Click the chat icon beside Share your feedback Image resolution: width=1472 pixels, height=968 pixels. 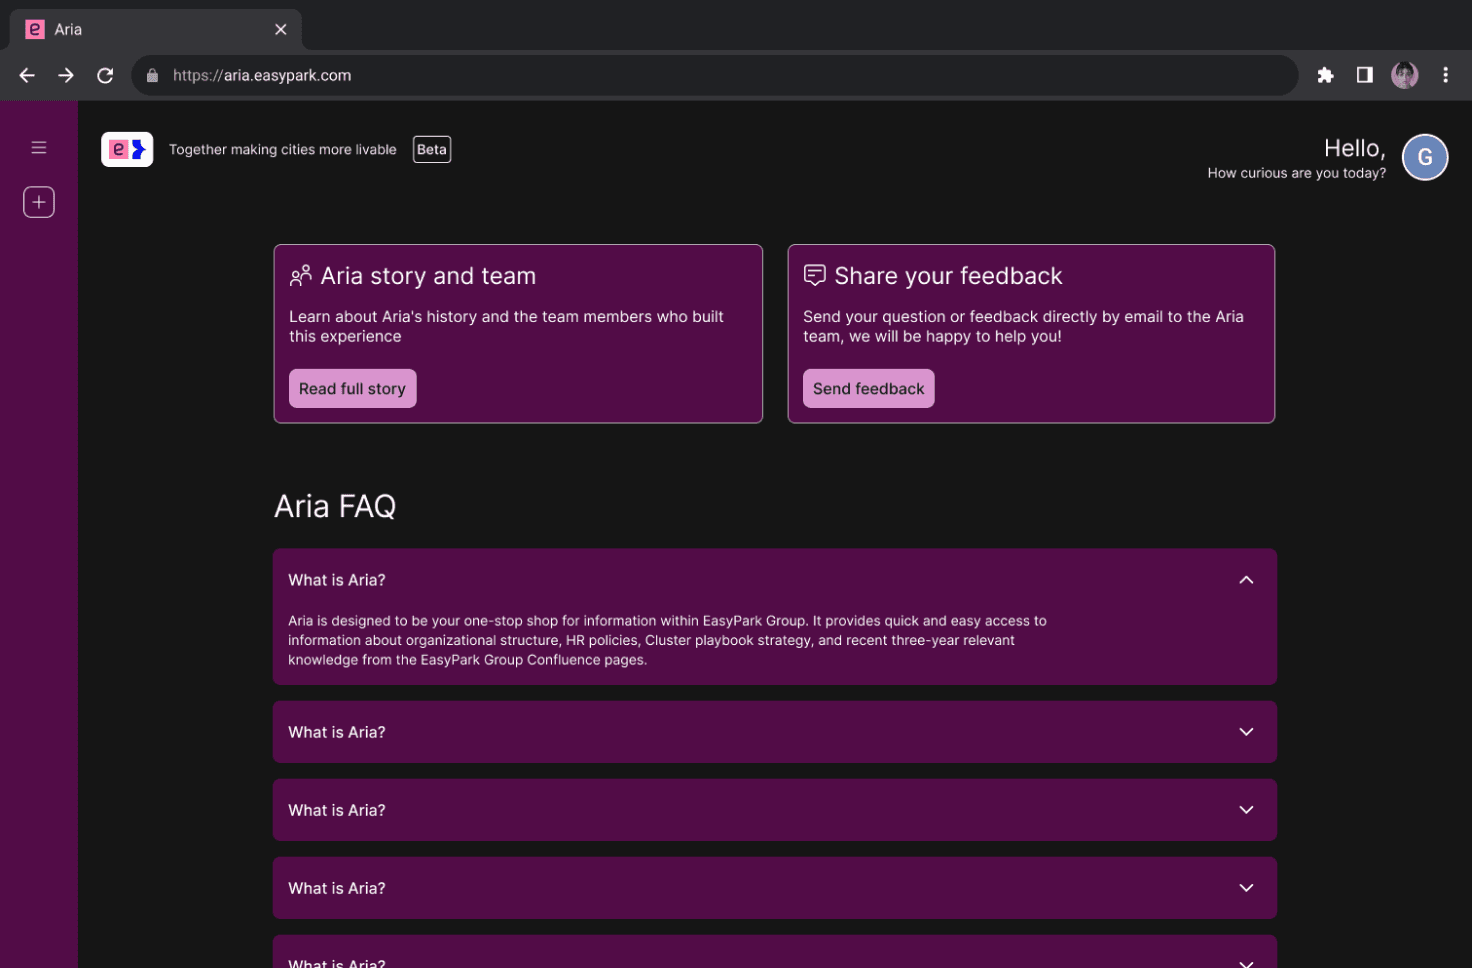815,275
